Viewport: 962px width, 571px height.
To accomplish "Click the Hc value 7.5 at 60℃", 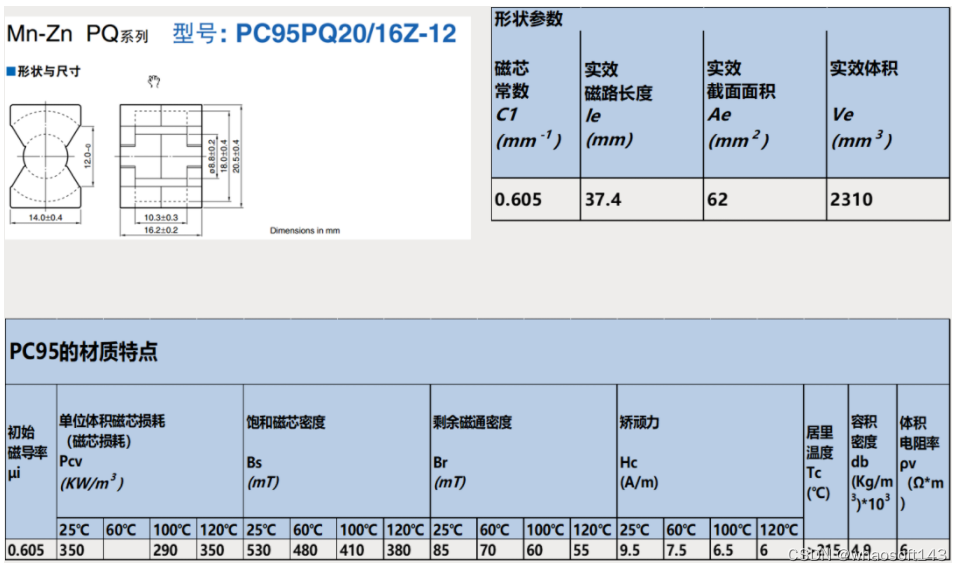I will pos(677,550).
